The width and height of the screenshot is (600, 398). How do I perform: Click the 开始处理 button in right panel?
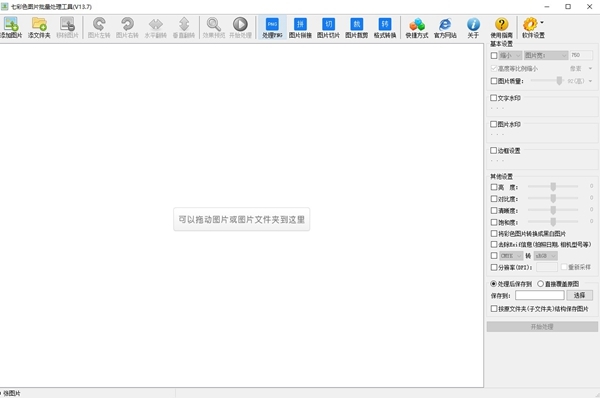pyautogui.click(x=542, y=326)
